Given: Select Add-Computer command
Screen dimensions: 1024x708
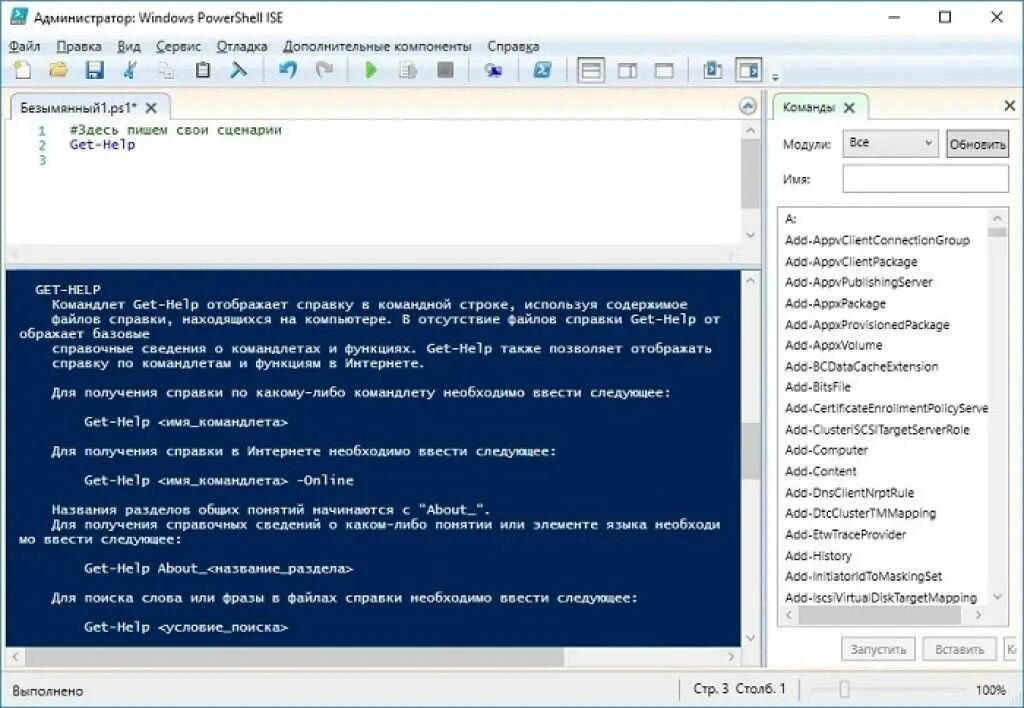Looking at the screenshot, I should tap(826, 451).
